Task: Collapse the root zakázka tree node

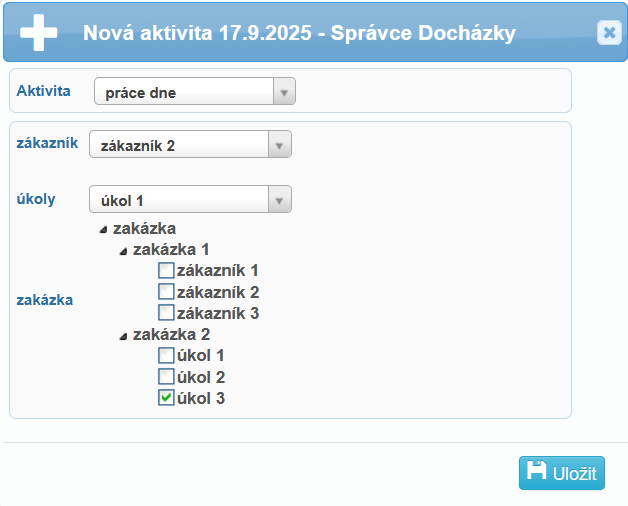Action: coord(103,230)
